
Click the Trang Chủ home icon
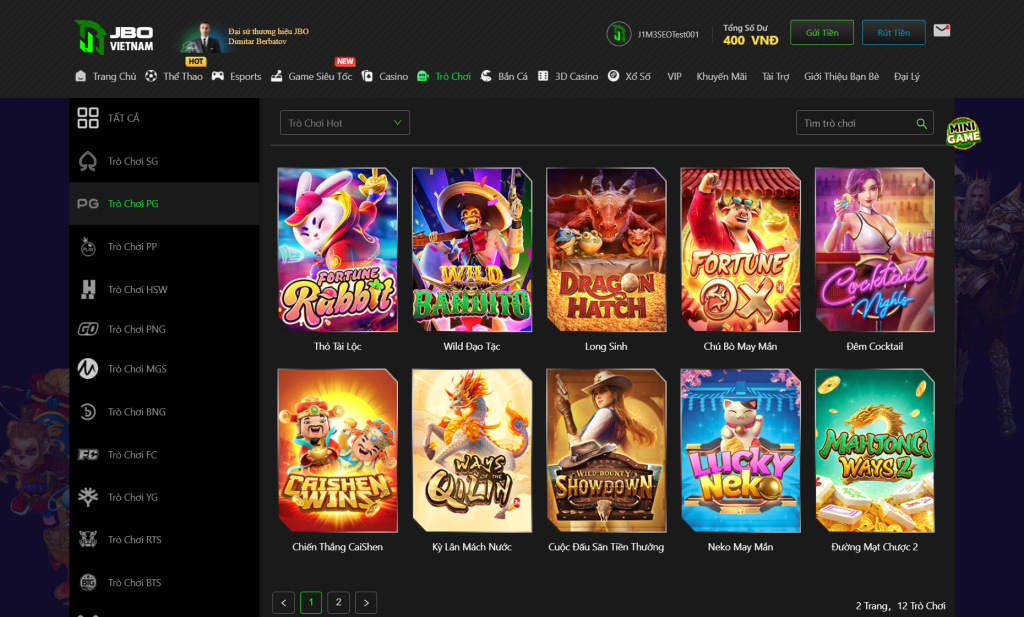80,76
